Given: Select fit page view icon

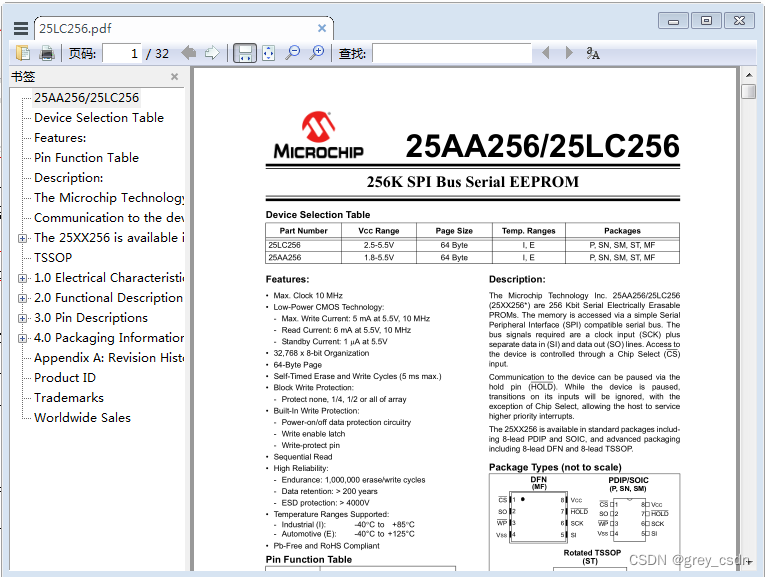Looking at the screenshot, I should [x=269, y=53].
